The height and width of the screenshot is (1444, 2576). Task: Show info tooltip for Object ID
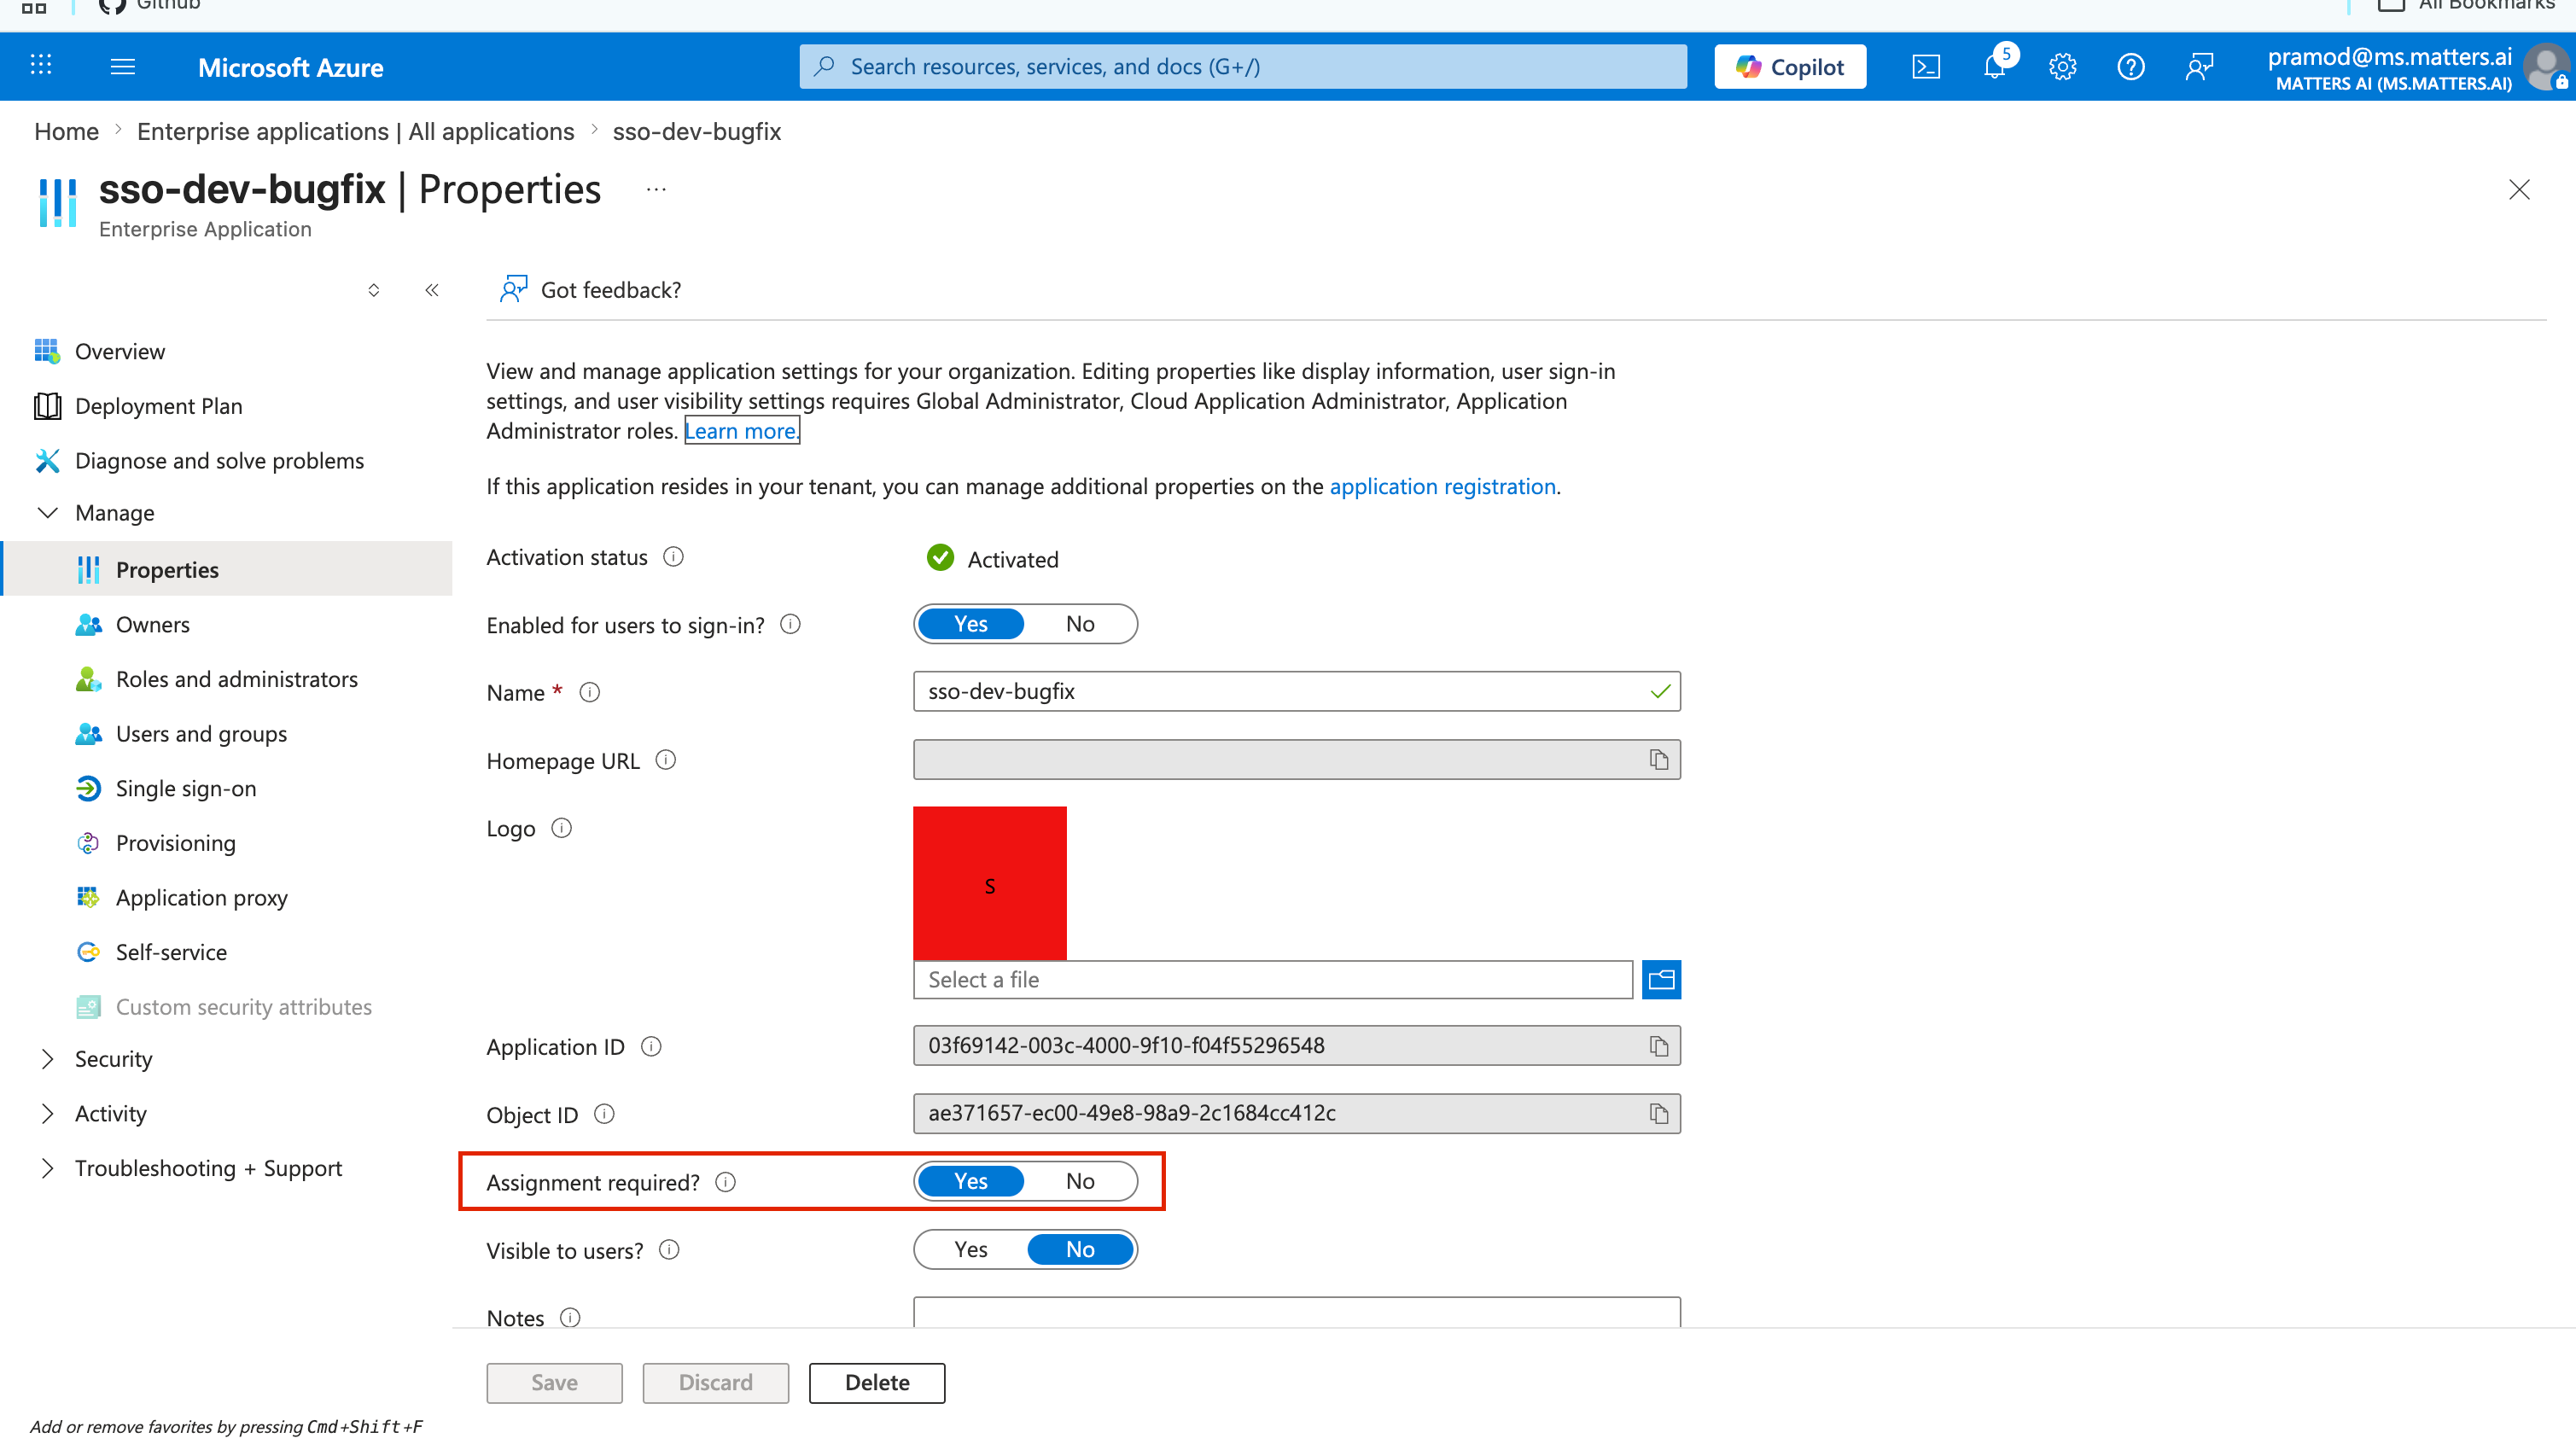[x=604, y=1114]
